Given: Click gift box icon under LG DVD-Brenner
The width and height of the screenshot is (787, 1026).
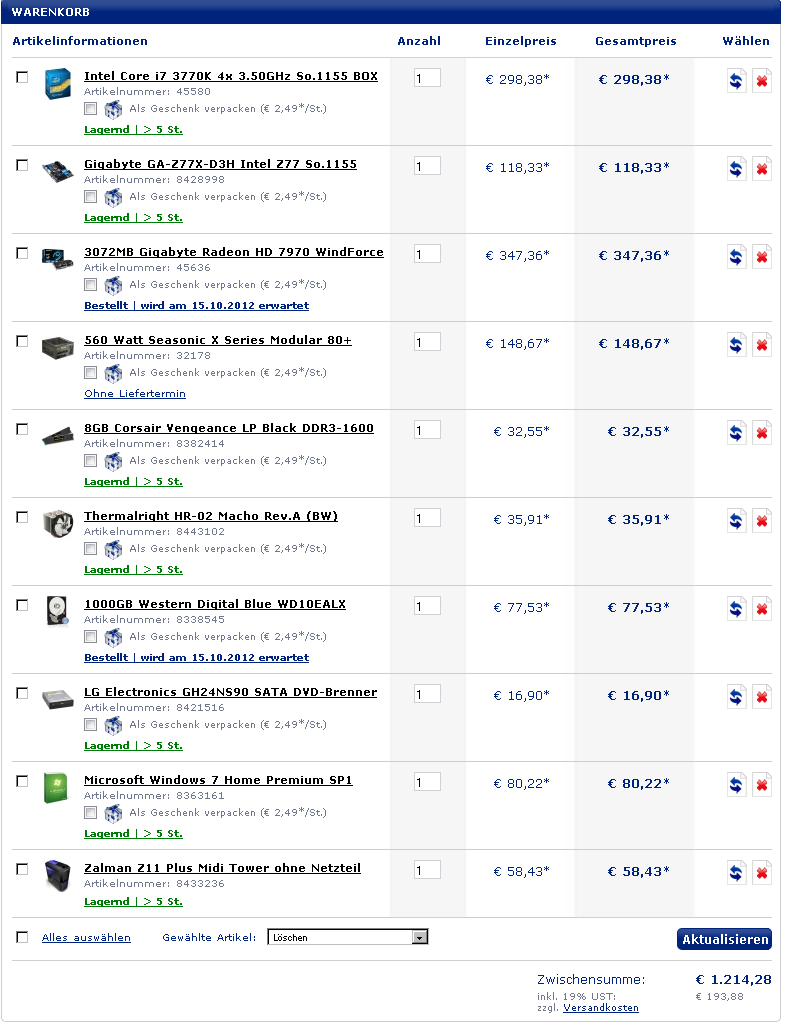Looking at the screenshot, I should (x=113, y=725).
